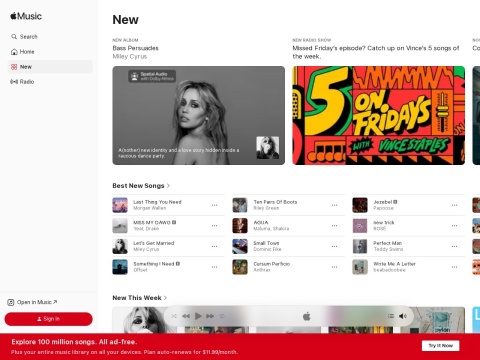This screenshot has height=360, width=480.
Task: Click the Try It Now button
Action: [440, 346]
